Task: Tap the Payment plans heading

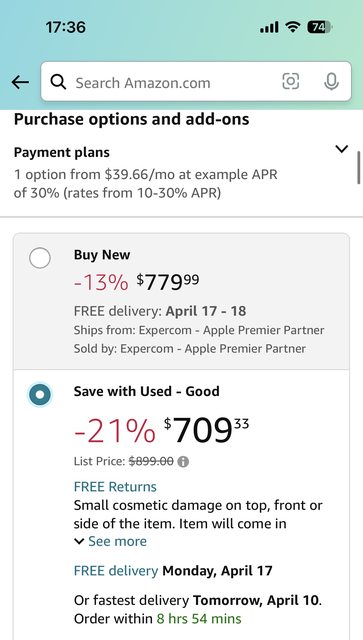Action: click(x=62, y=153)
